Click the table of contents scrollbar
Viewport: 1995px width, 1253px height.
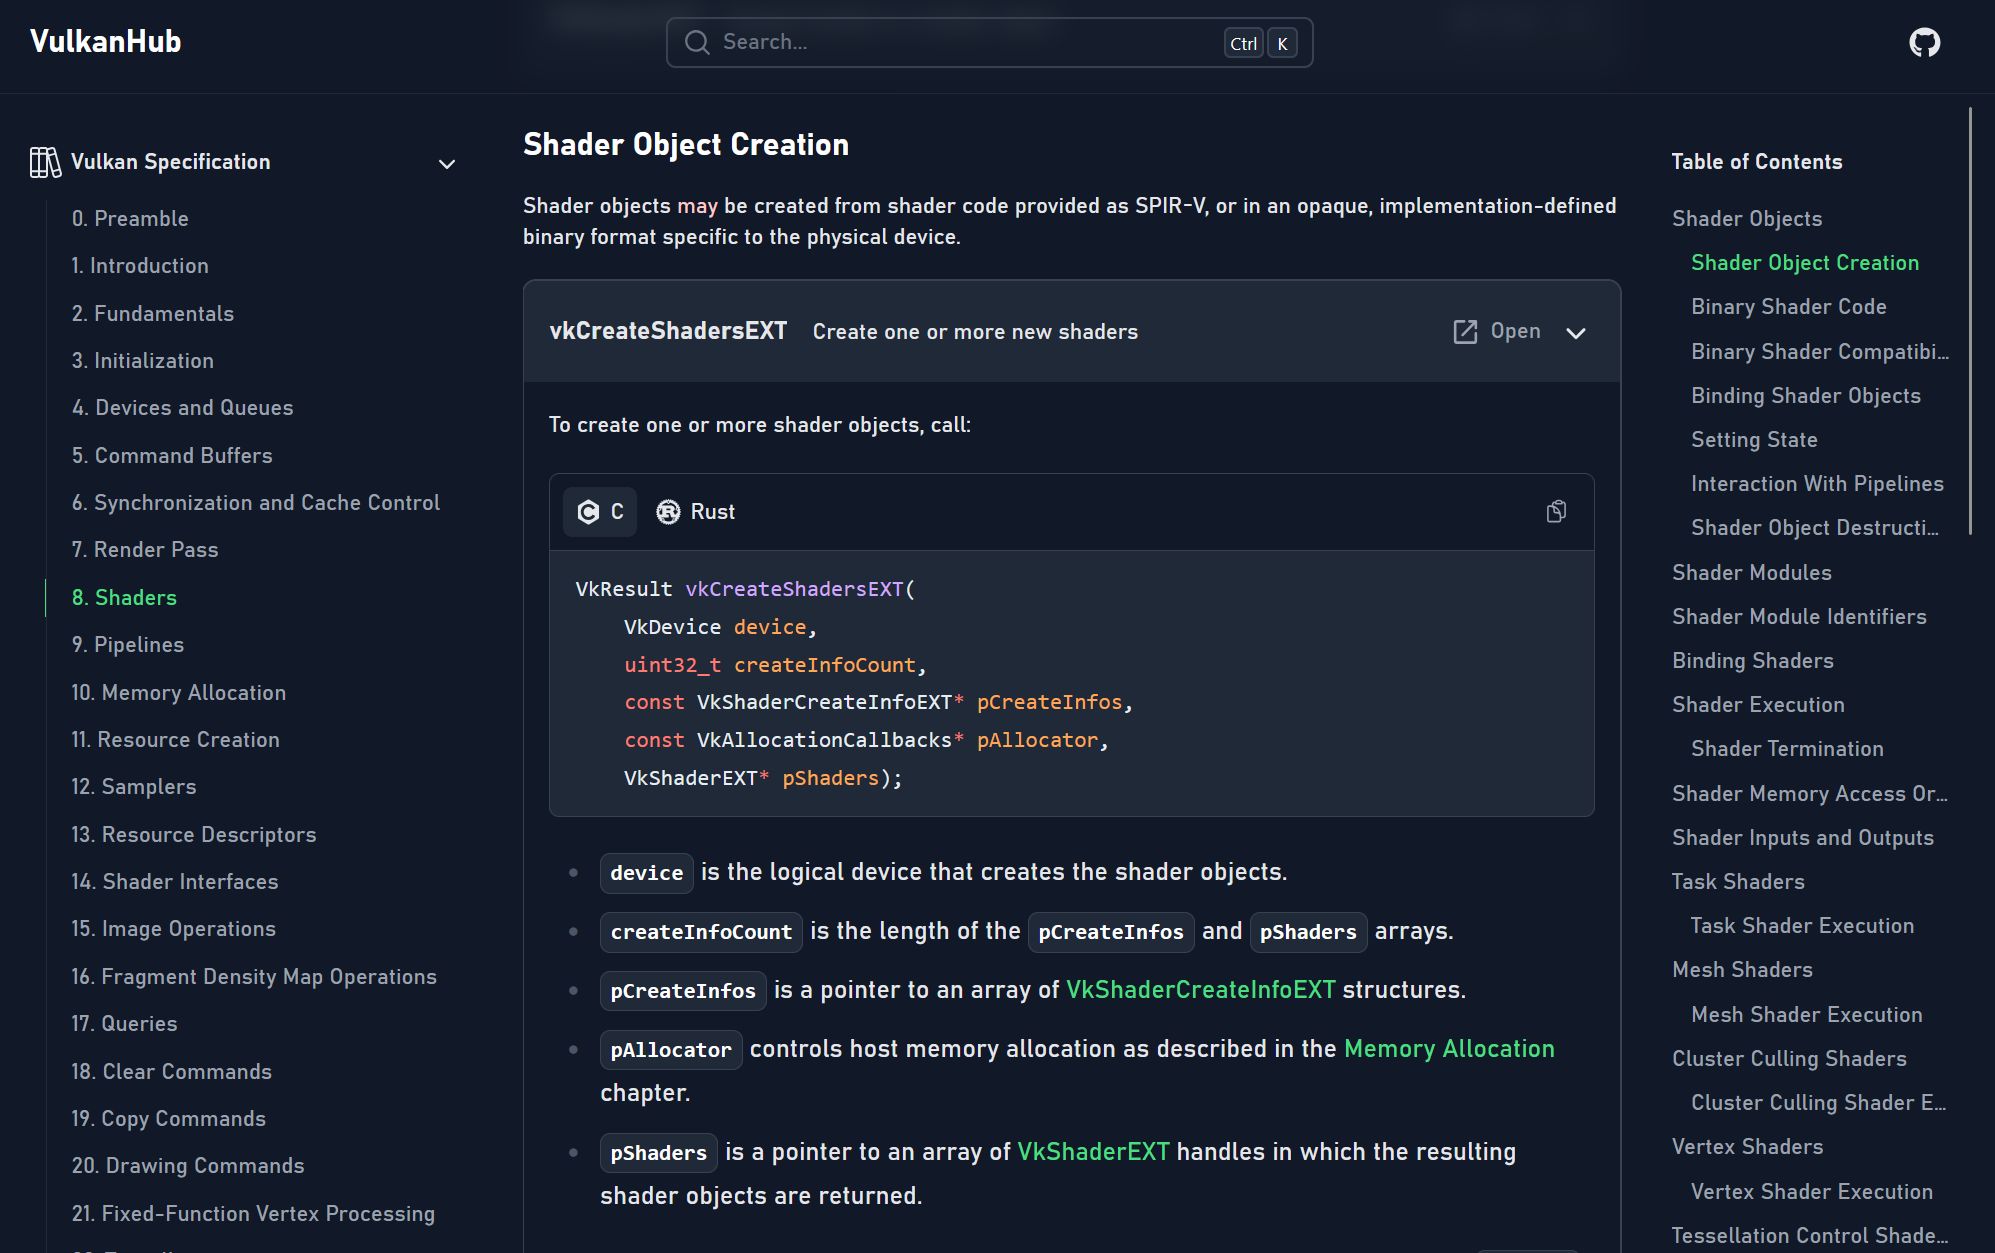click(x=1970, y=320)
